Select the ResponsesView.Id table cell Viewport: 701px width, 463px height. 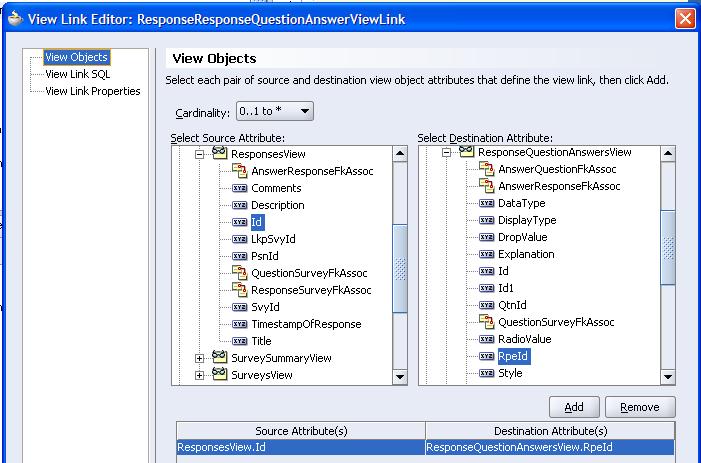[301, 447]
